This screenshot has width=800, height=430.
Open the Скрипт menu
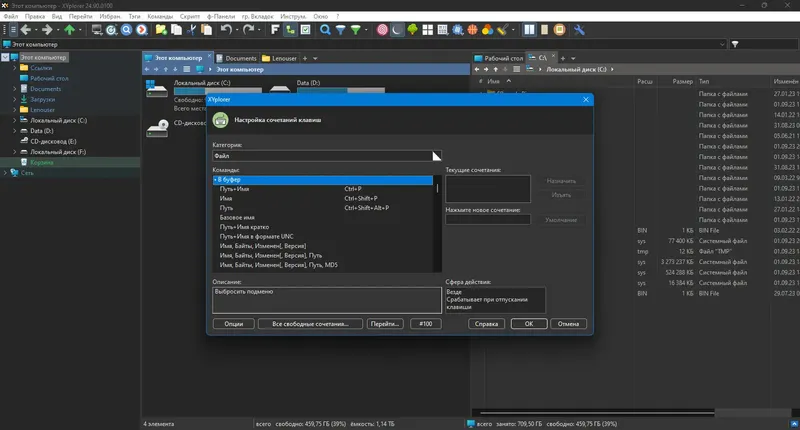(x=190, y=16)
